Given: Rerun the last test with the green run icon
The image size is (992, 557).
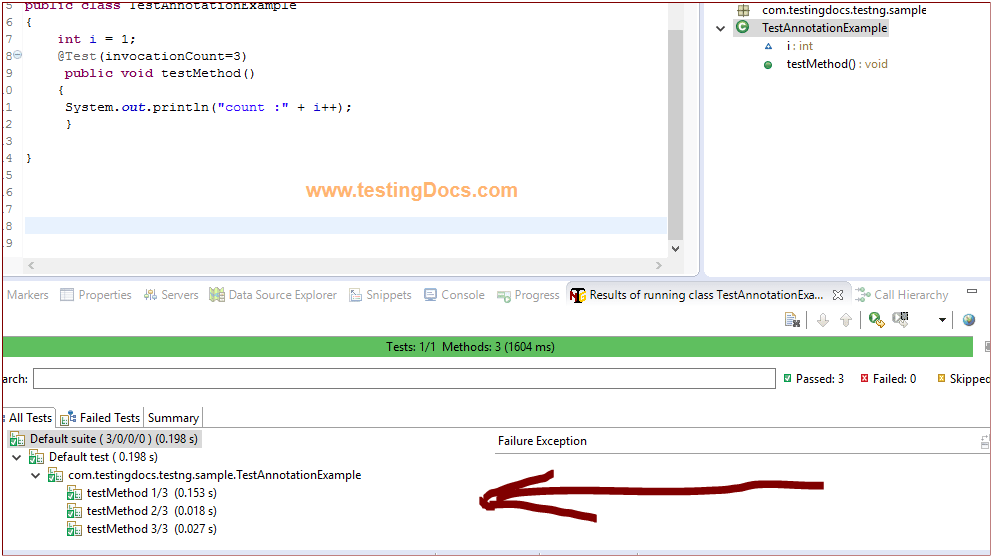Looking at the screenshot, I should (876, 320).
